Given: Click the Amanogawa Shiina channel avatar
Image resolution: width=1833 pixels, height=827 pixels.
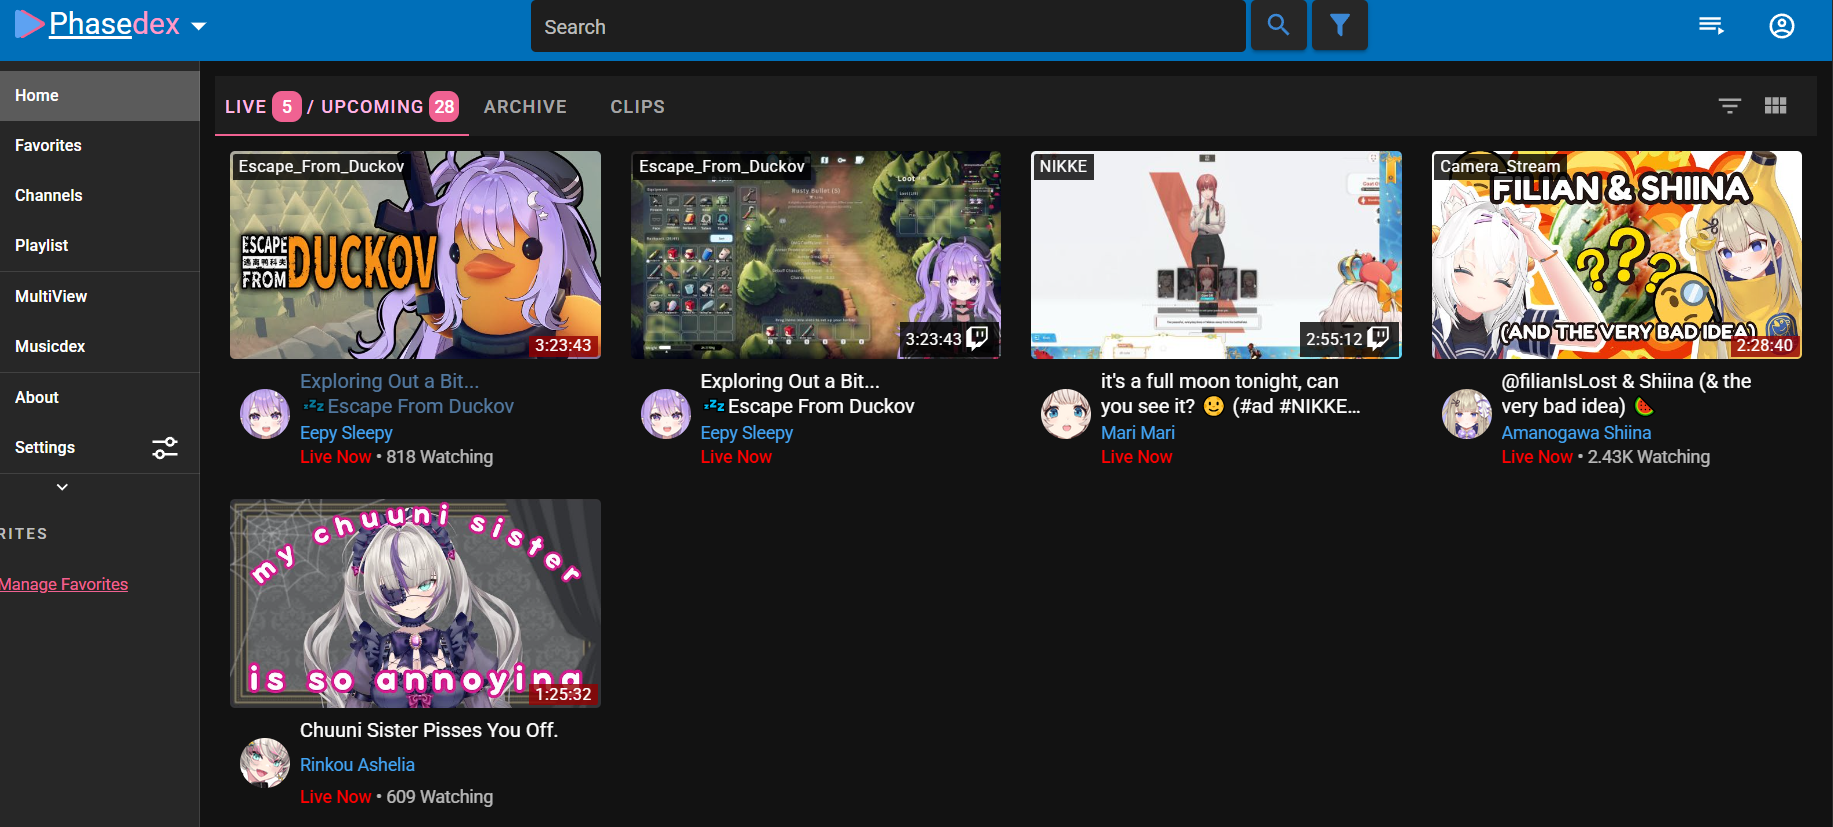Looking at the screenshot, I should pyautogui.click(x=1466, y=414).
